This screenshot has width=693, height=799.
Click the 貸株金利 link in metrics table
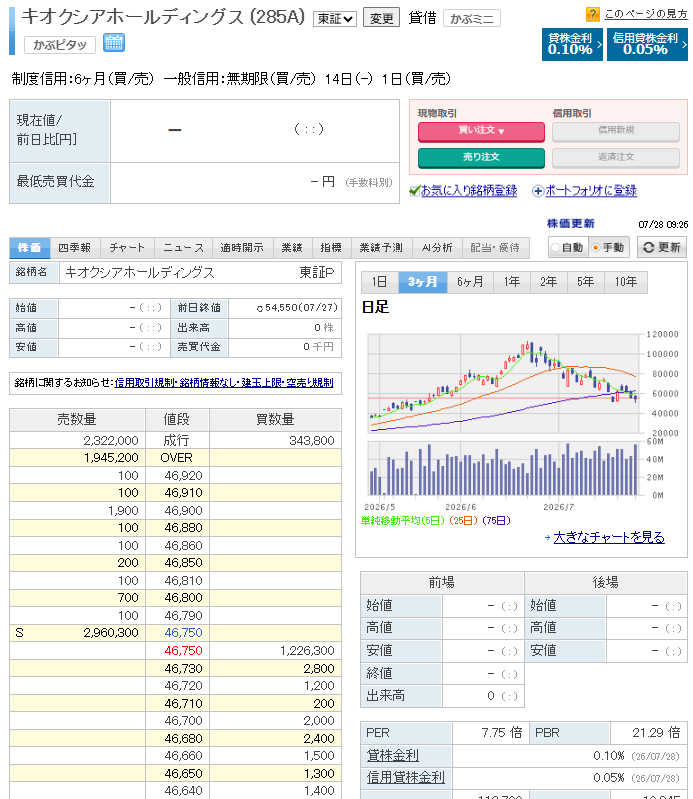(x=393, y=756)
